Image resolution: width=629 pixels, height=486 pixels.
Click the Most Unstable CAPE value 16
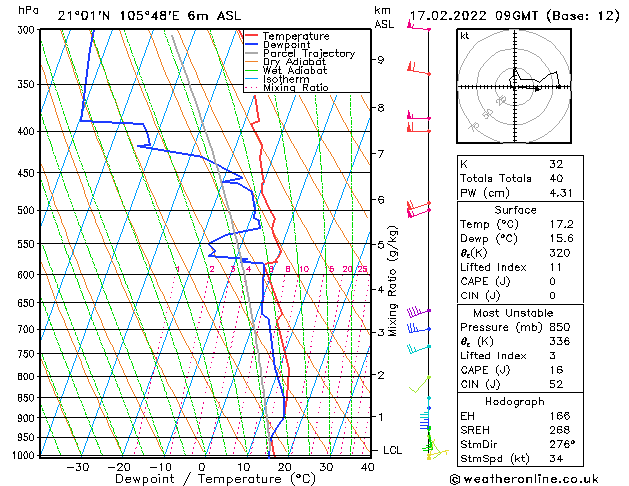click(556, 370)
